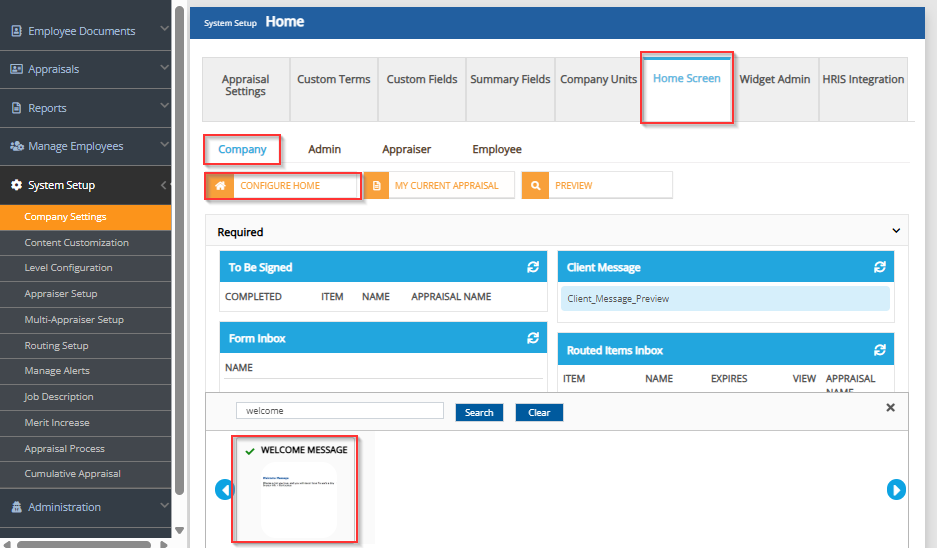Refresh the Client Message widget
Viewport: 937px width, 548px height.
tap(880, 267)
